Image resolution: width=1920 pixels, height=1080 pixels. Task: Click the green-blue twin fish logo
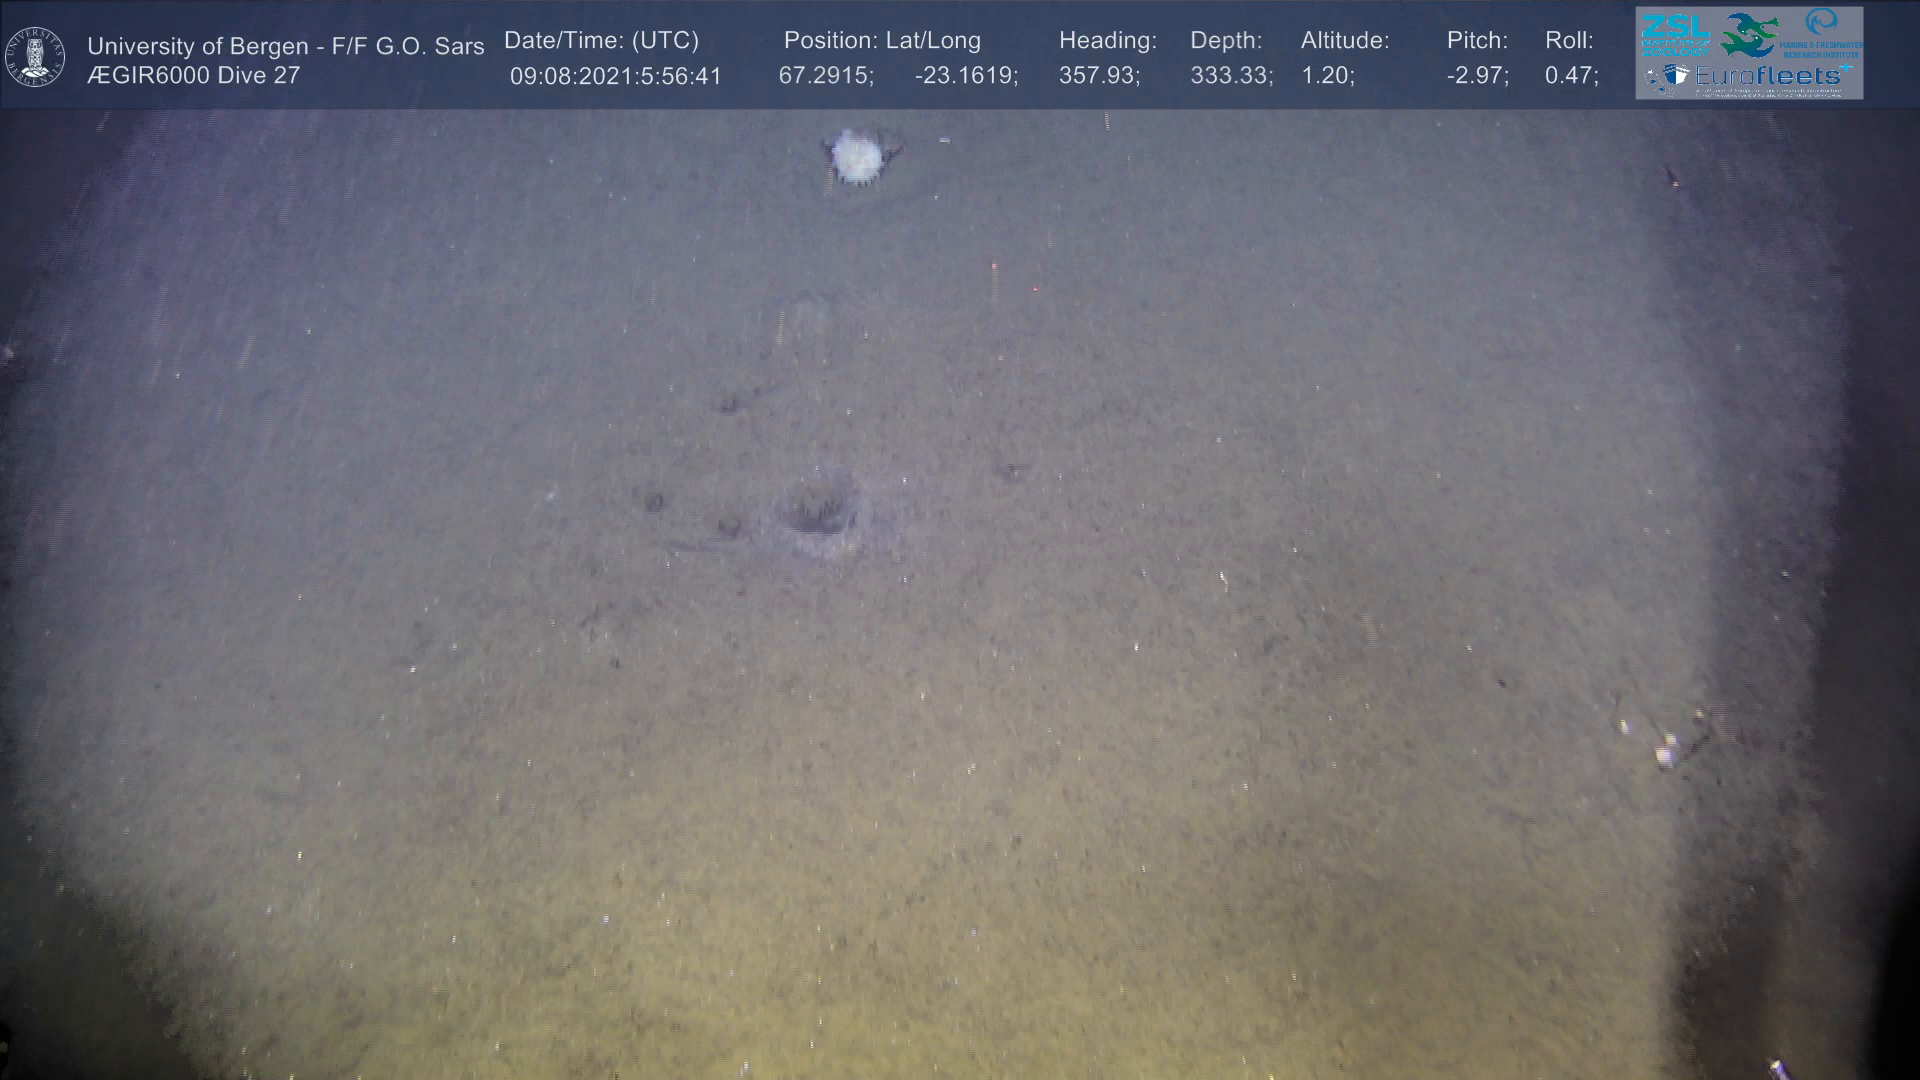[x=1750, y=34]
